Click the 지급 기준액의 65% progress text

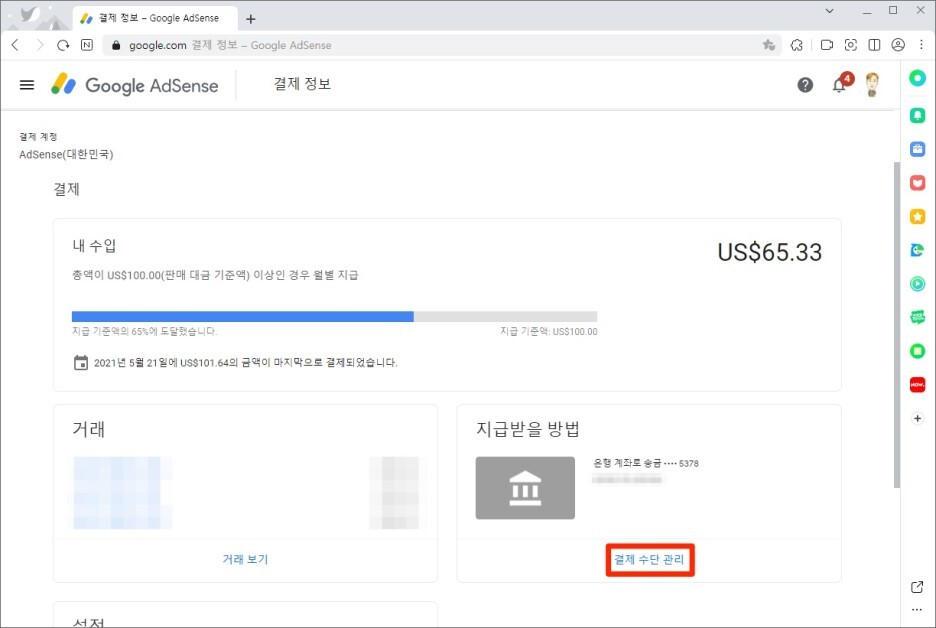point(144,331)
